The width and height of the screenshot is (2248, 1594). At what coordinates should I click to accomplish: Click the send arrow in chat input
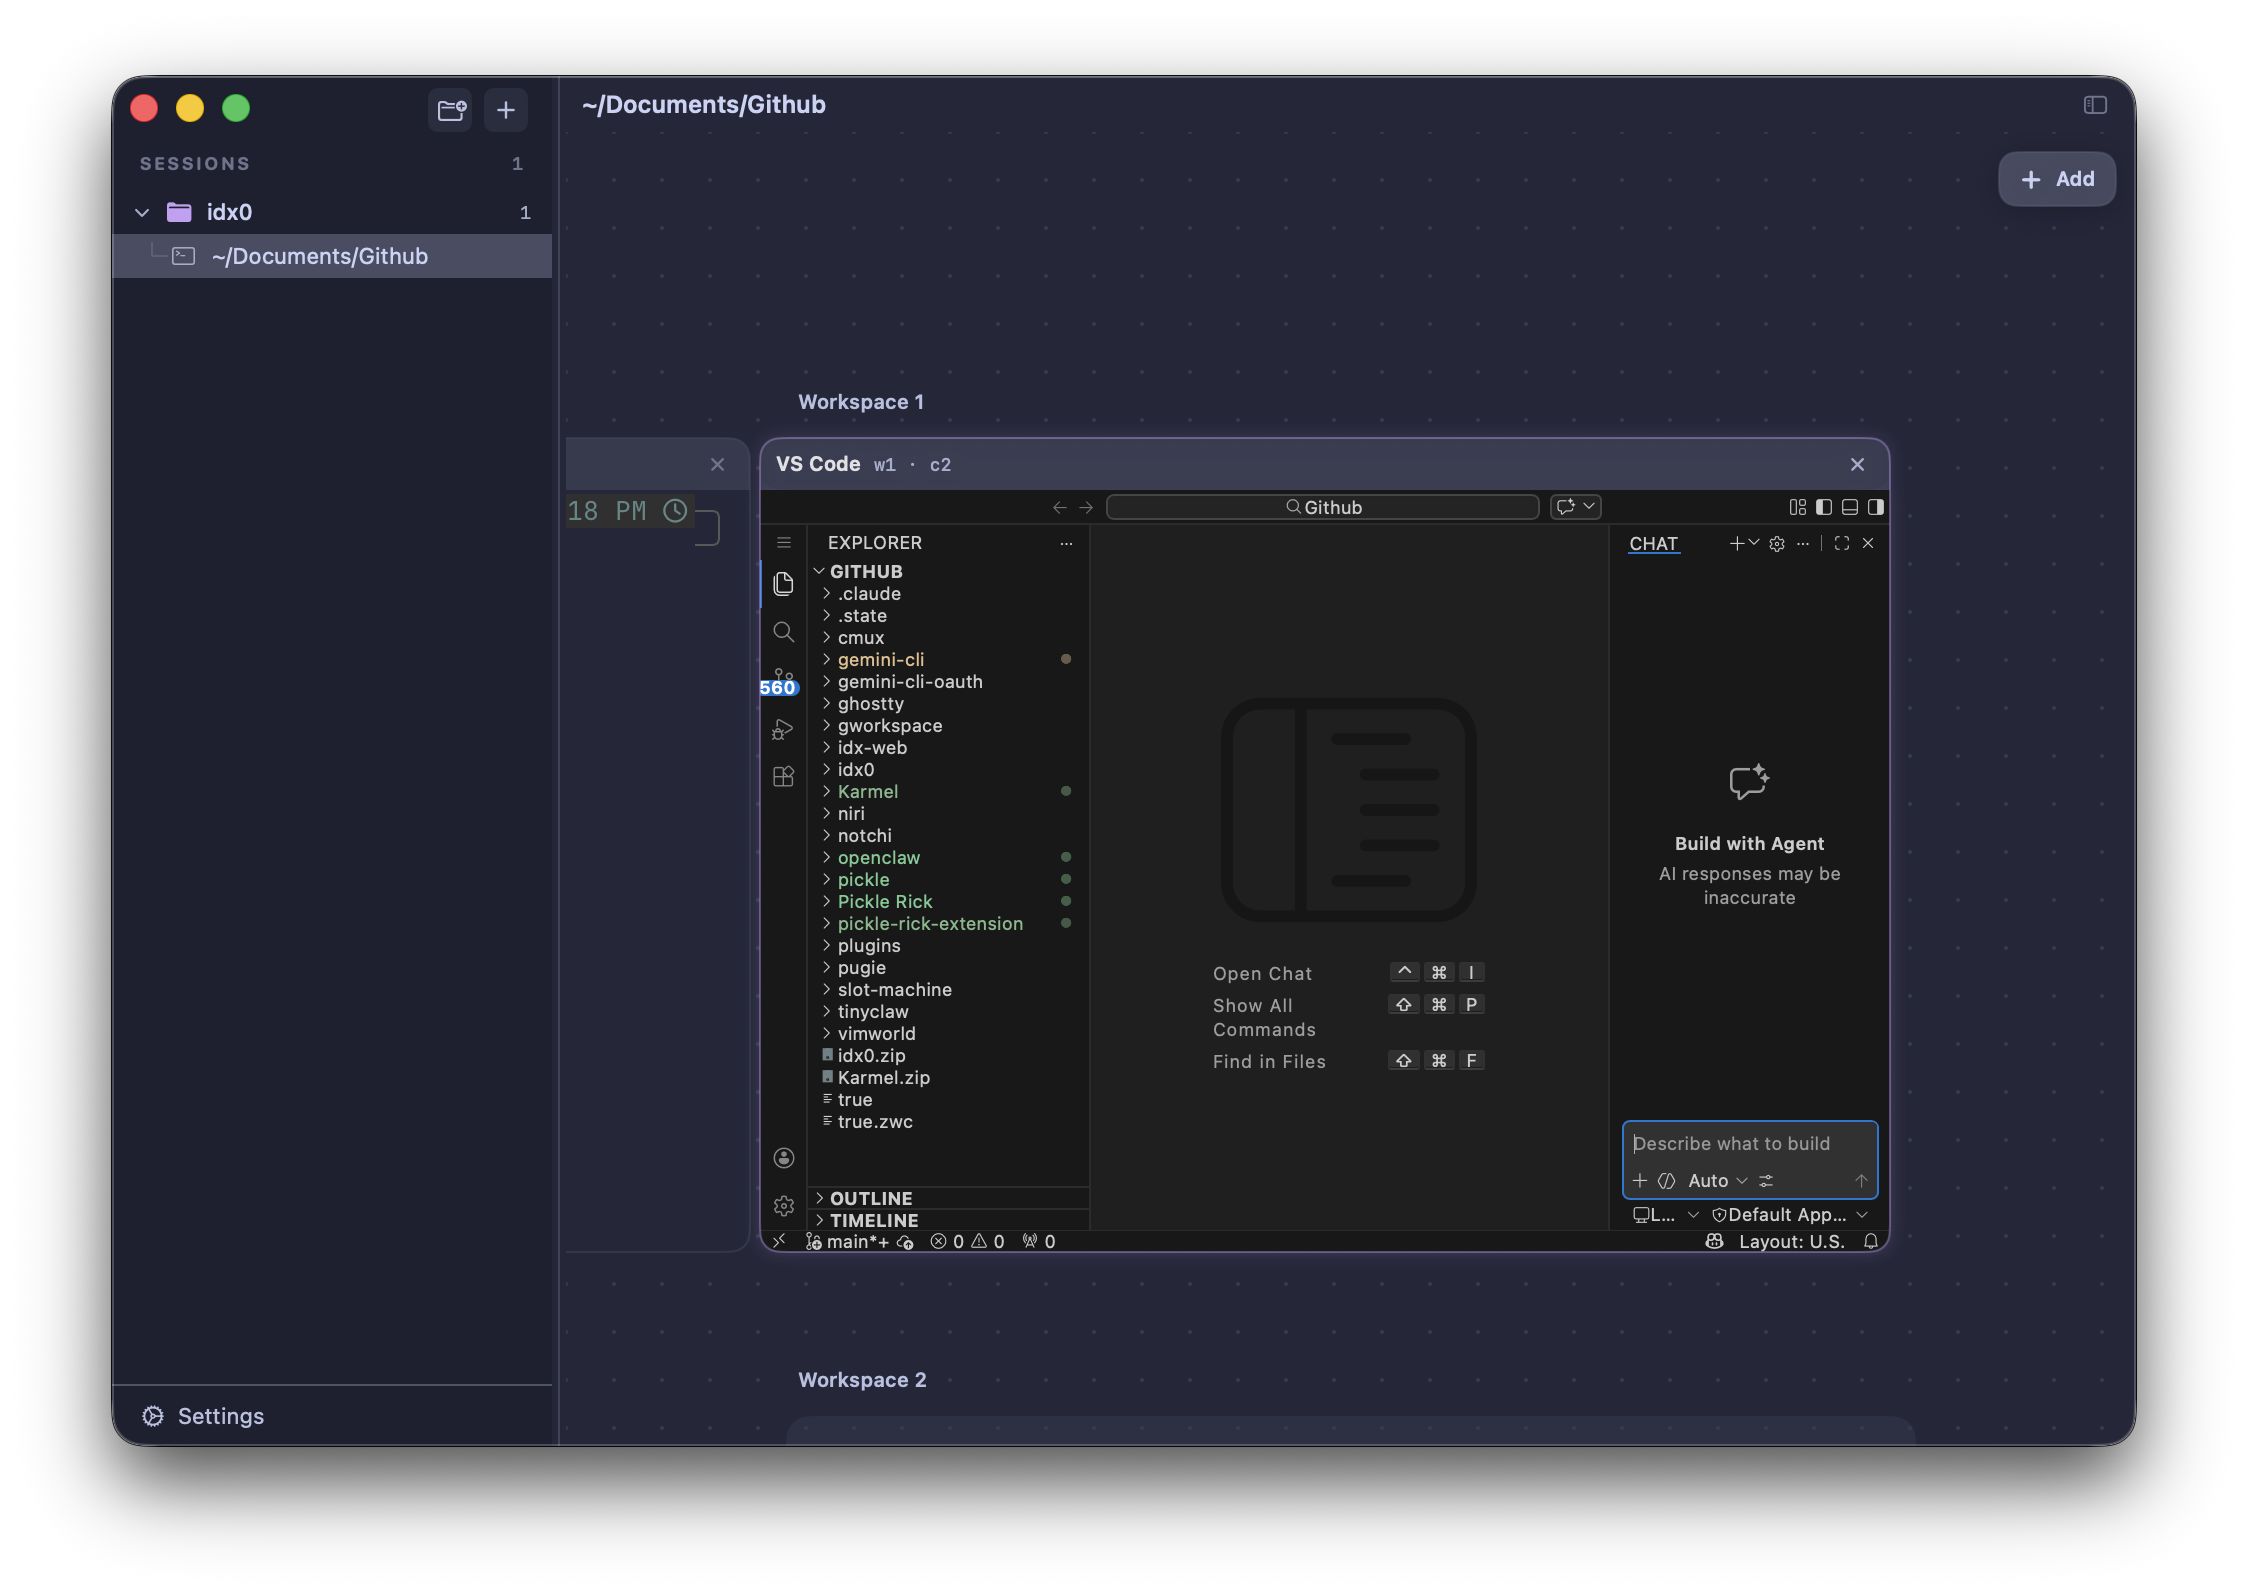(1861, 1181)
